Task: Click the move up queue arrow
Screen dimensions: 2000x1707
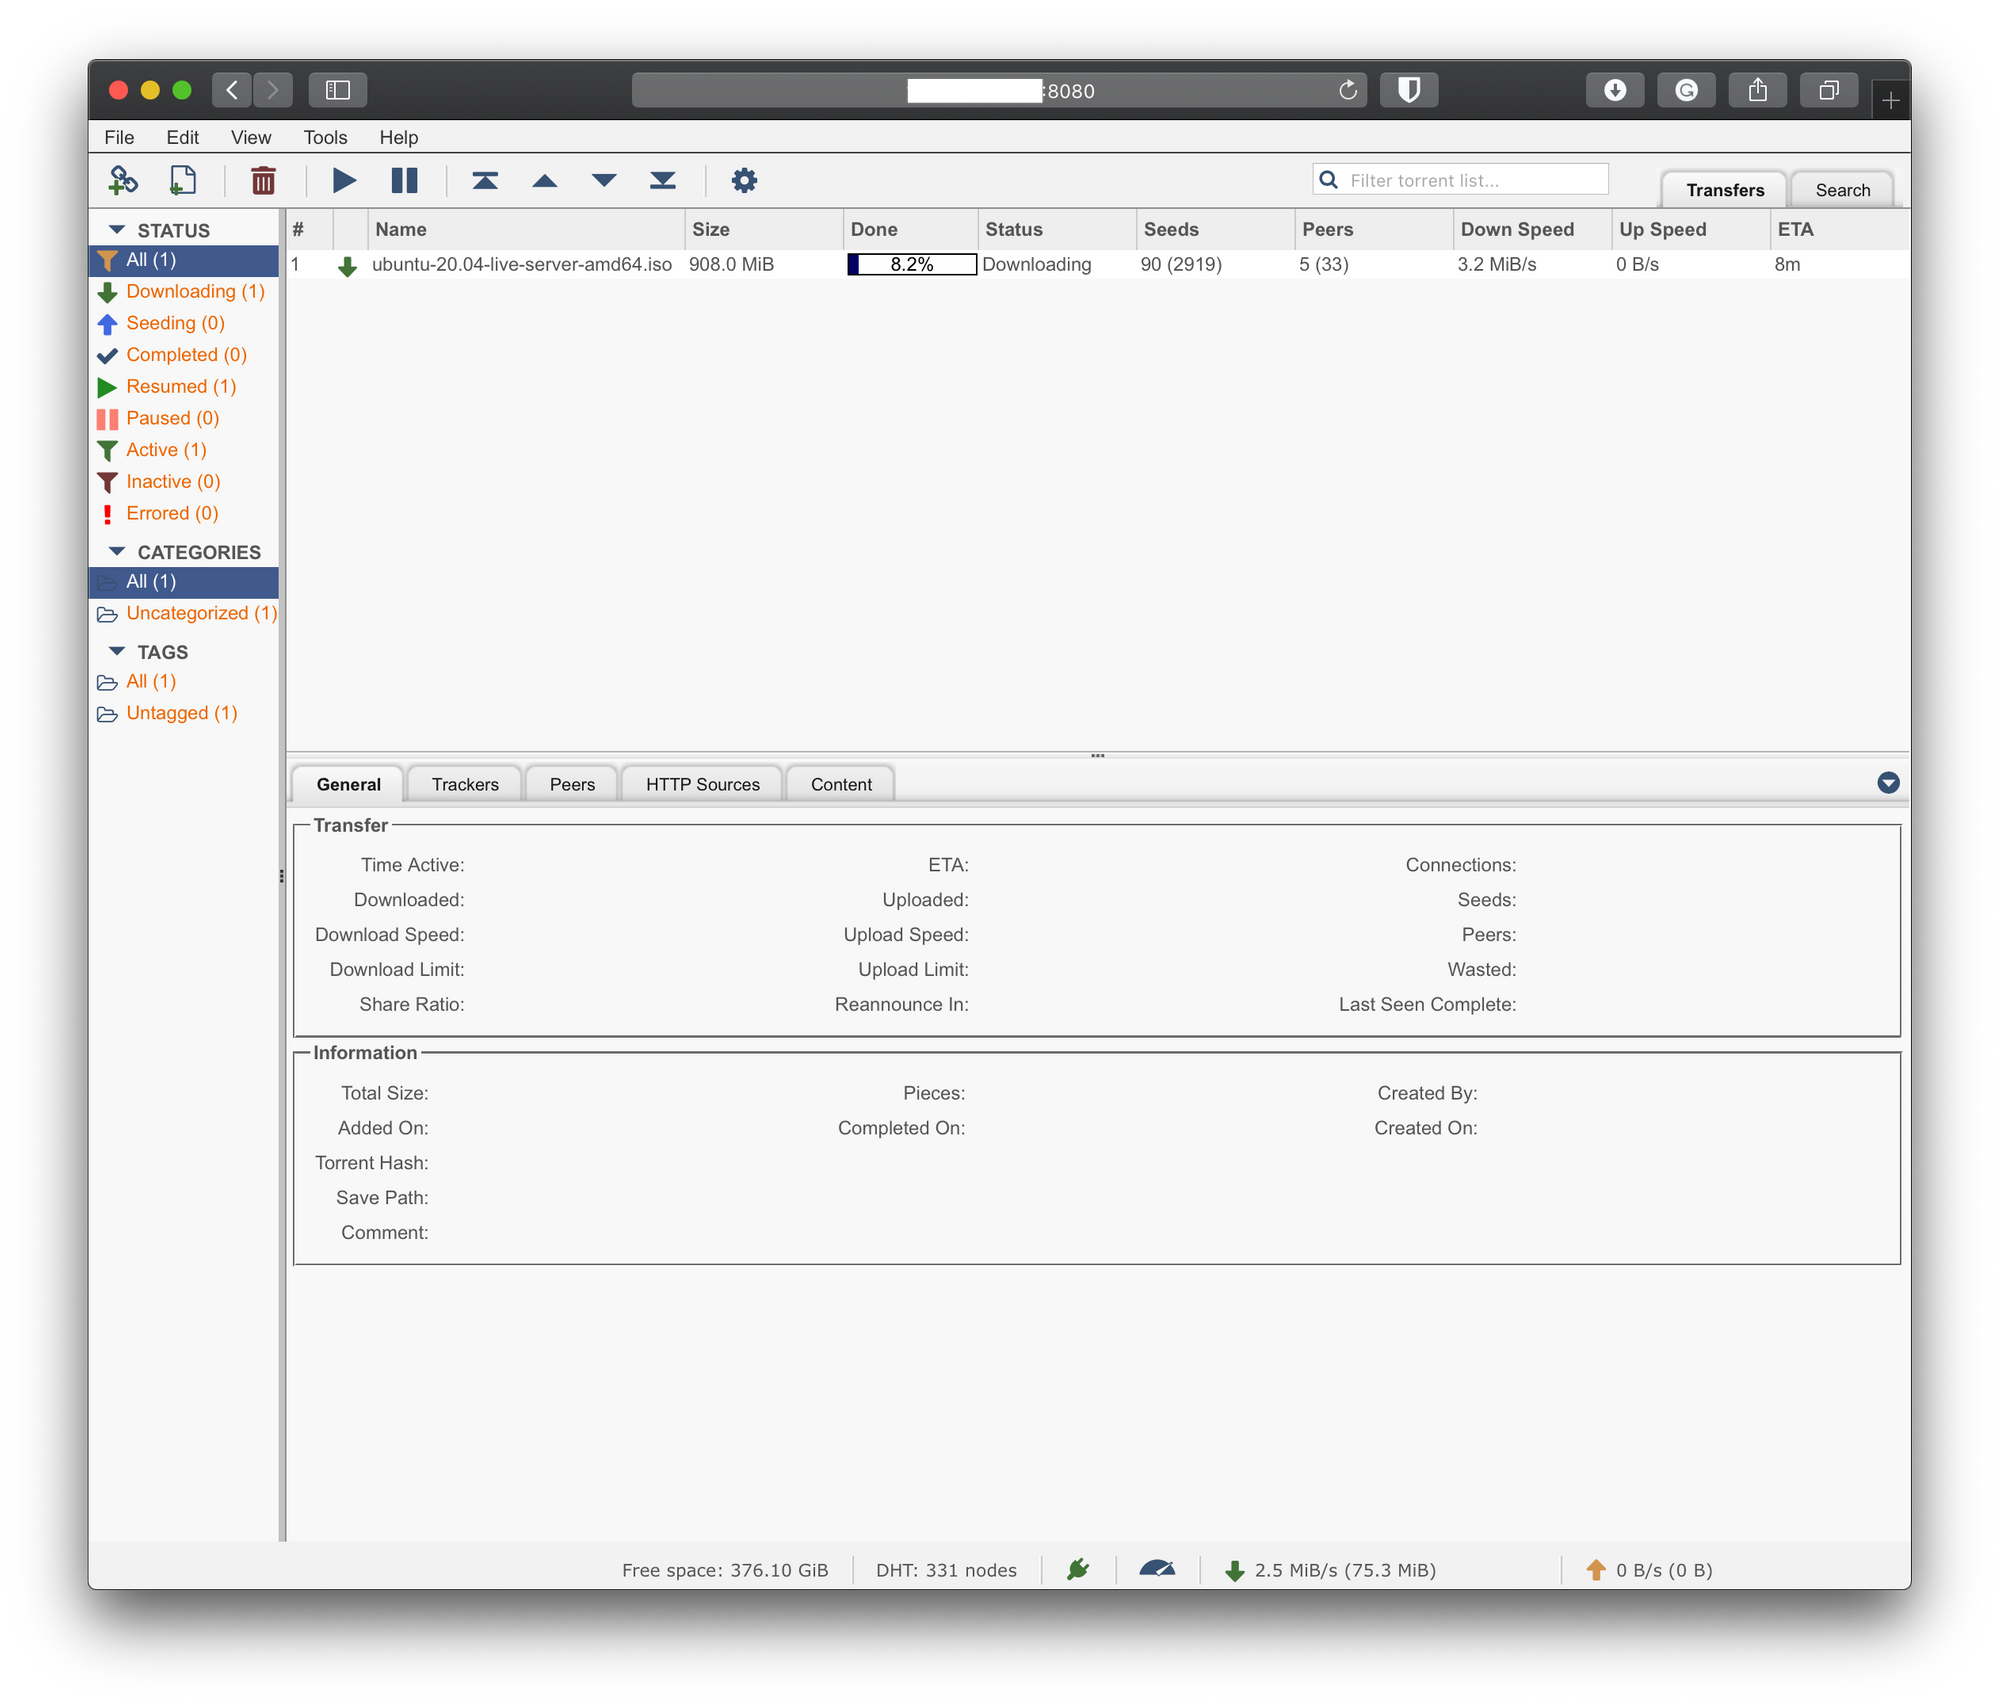Action: click(545, 181)
